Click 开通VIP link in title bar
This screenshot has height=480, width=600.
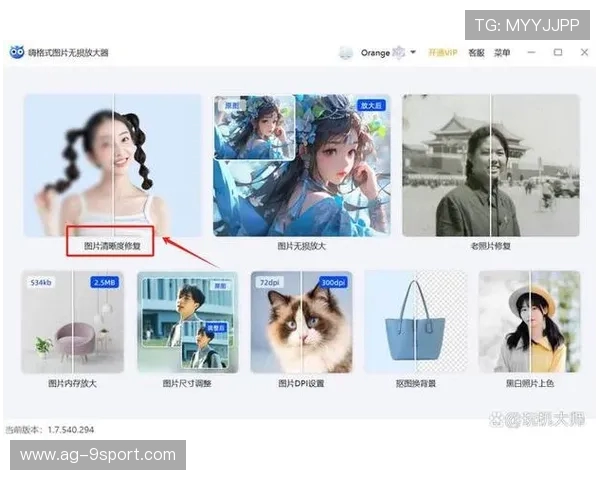click(x=442, y=52)
